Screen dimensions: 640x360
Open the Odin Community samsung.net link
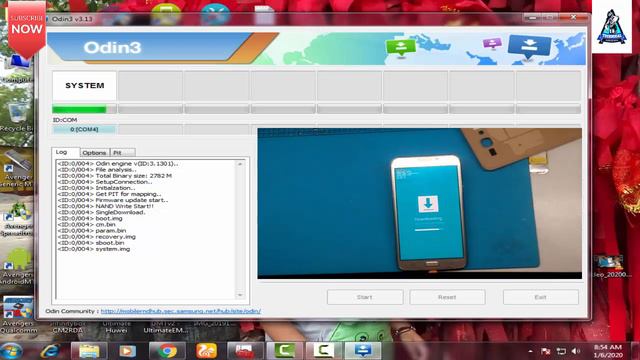pos(180,311)
